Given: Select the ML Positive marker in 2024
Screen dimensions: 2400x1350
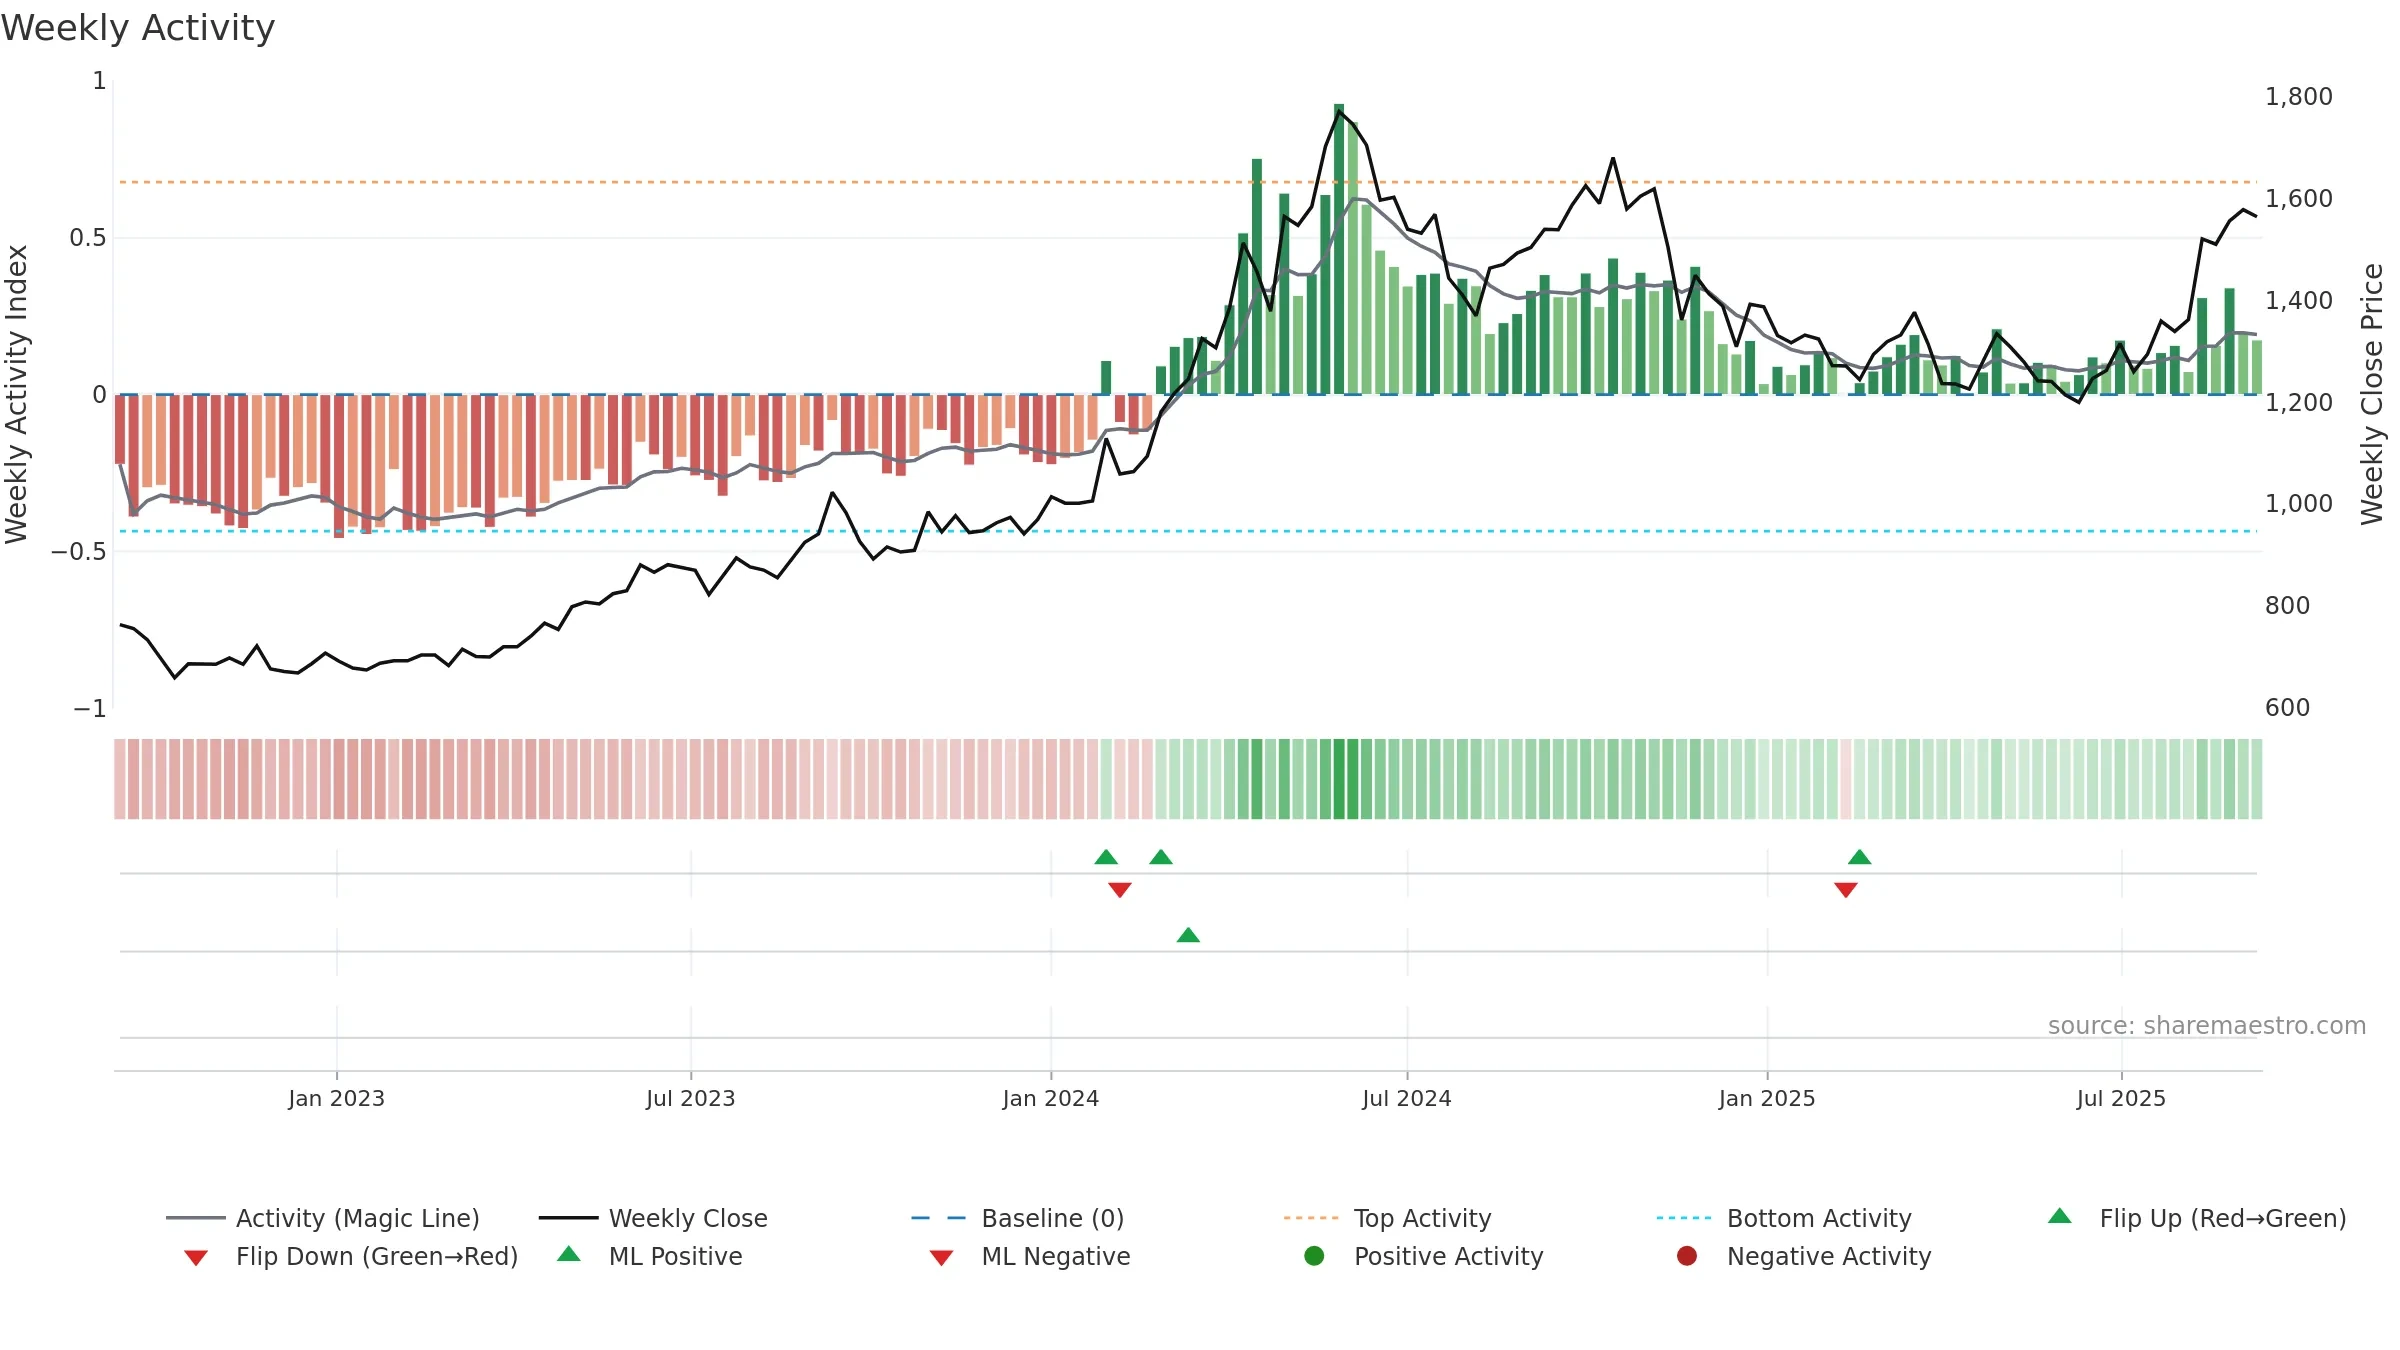Looking at the screenshot, I should [1188, 935].
